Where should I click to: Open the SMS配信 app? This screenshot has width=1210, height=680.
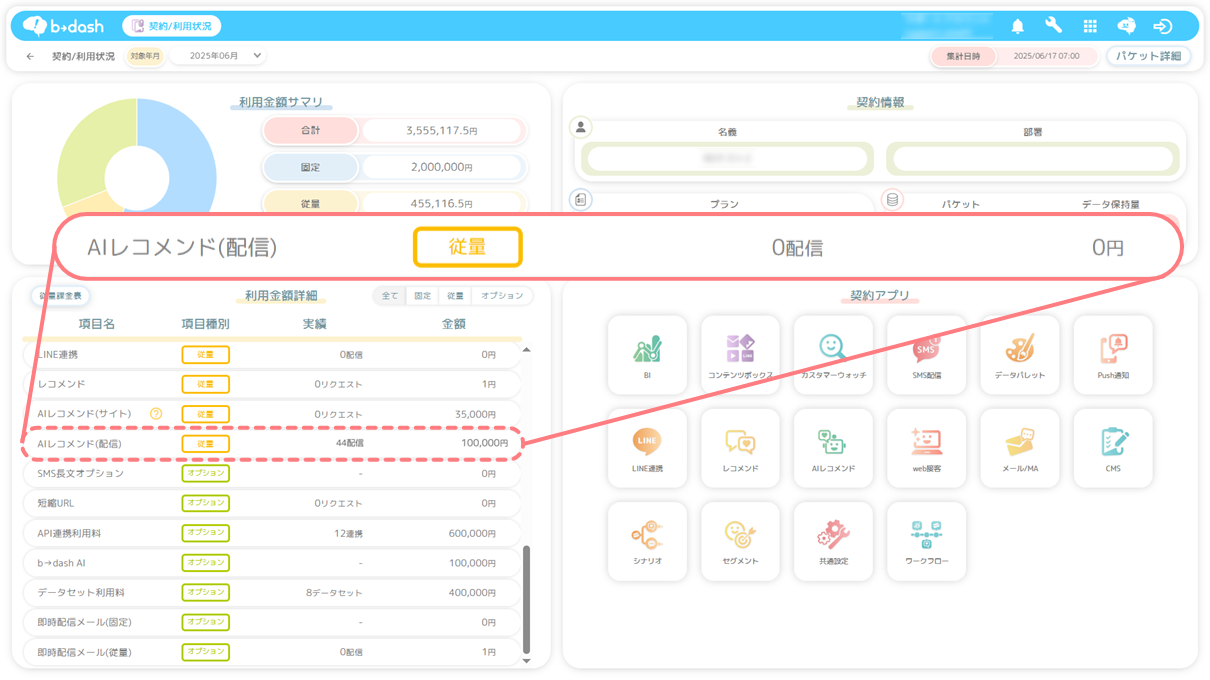pyautogui.click(x=926, y=354)
